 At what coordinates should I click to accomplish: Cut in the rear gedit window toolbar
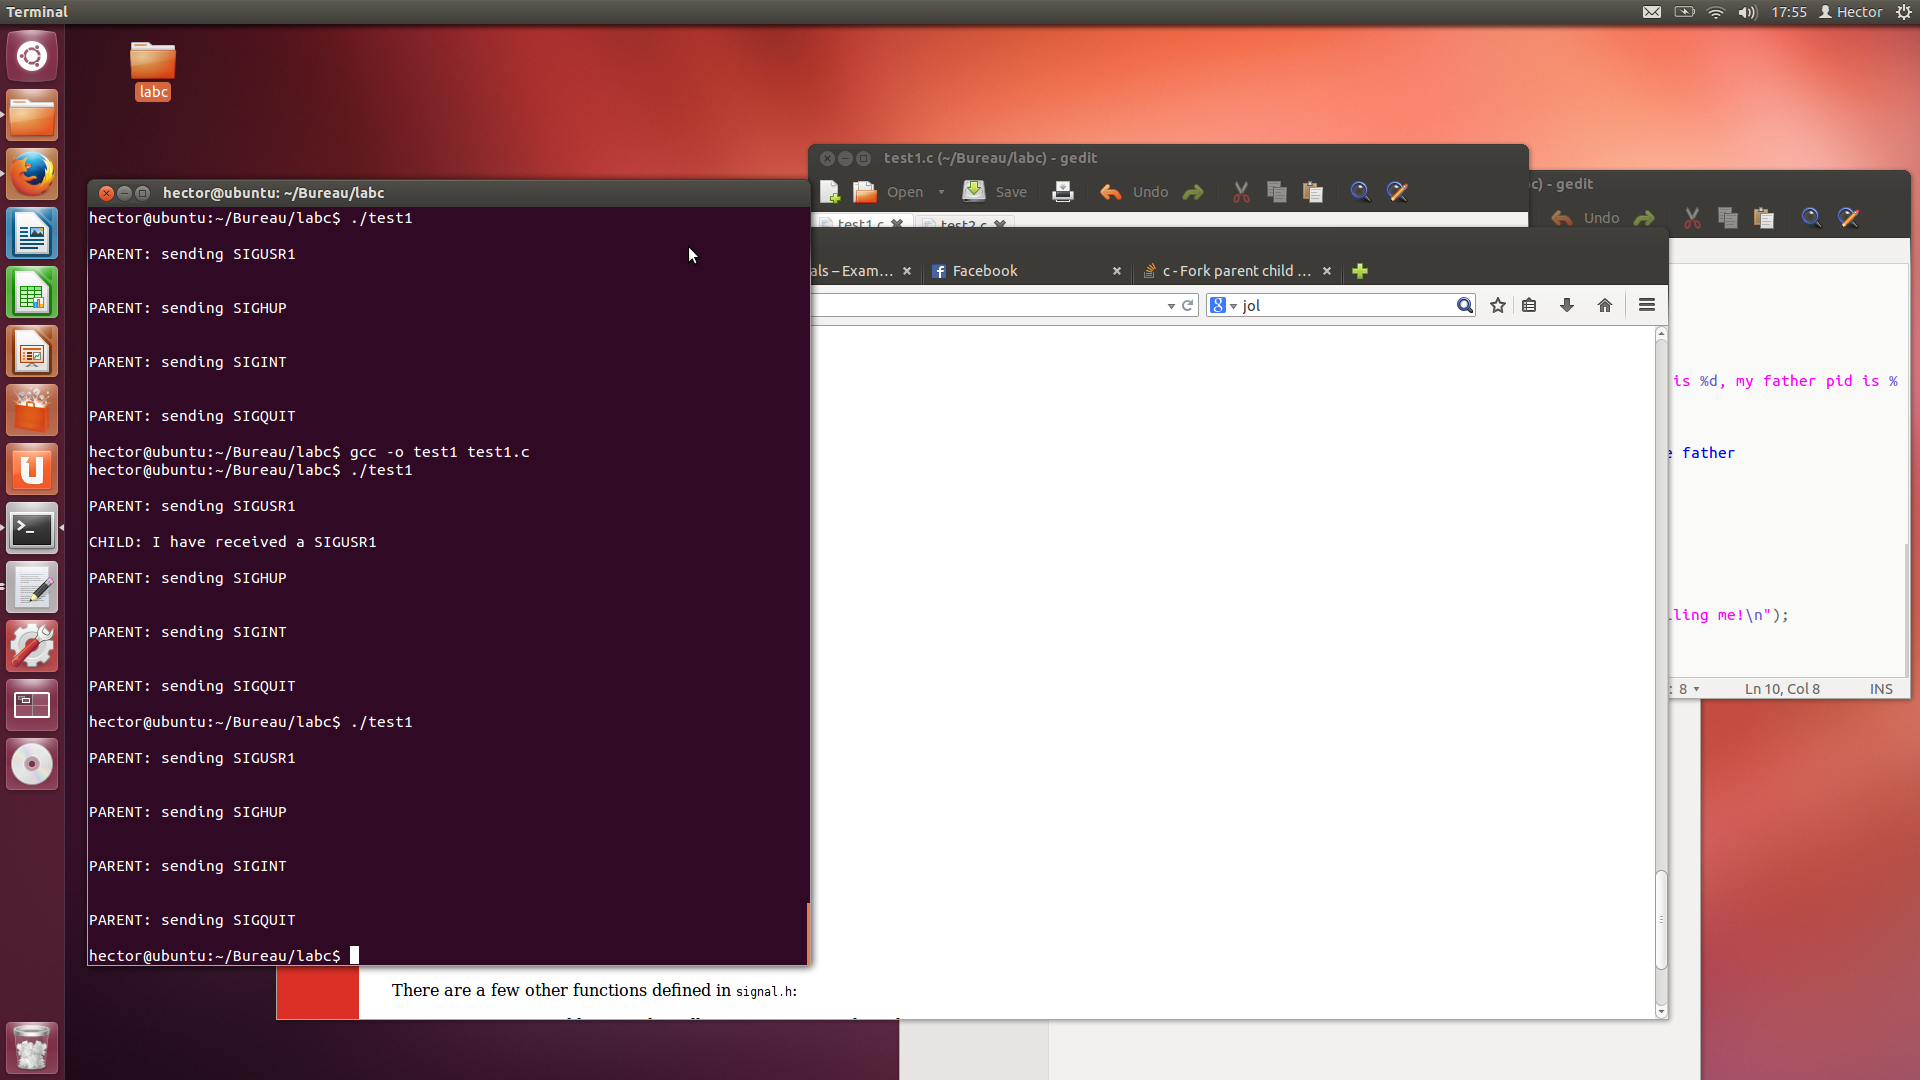point(1692,217)
